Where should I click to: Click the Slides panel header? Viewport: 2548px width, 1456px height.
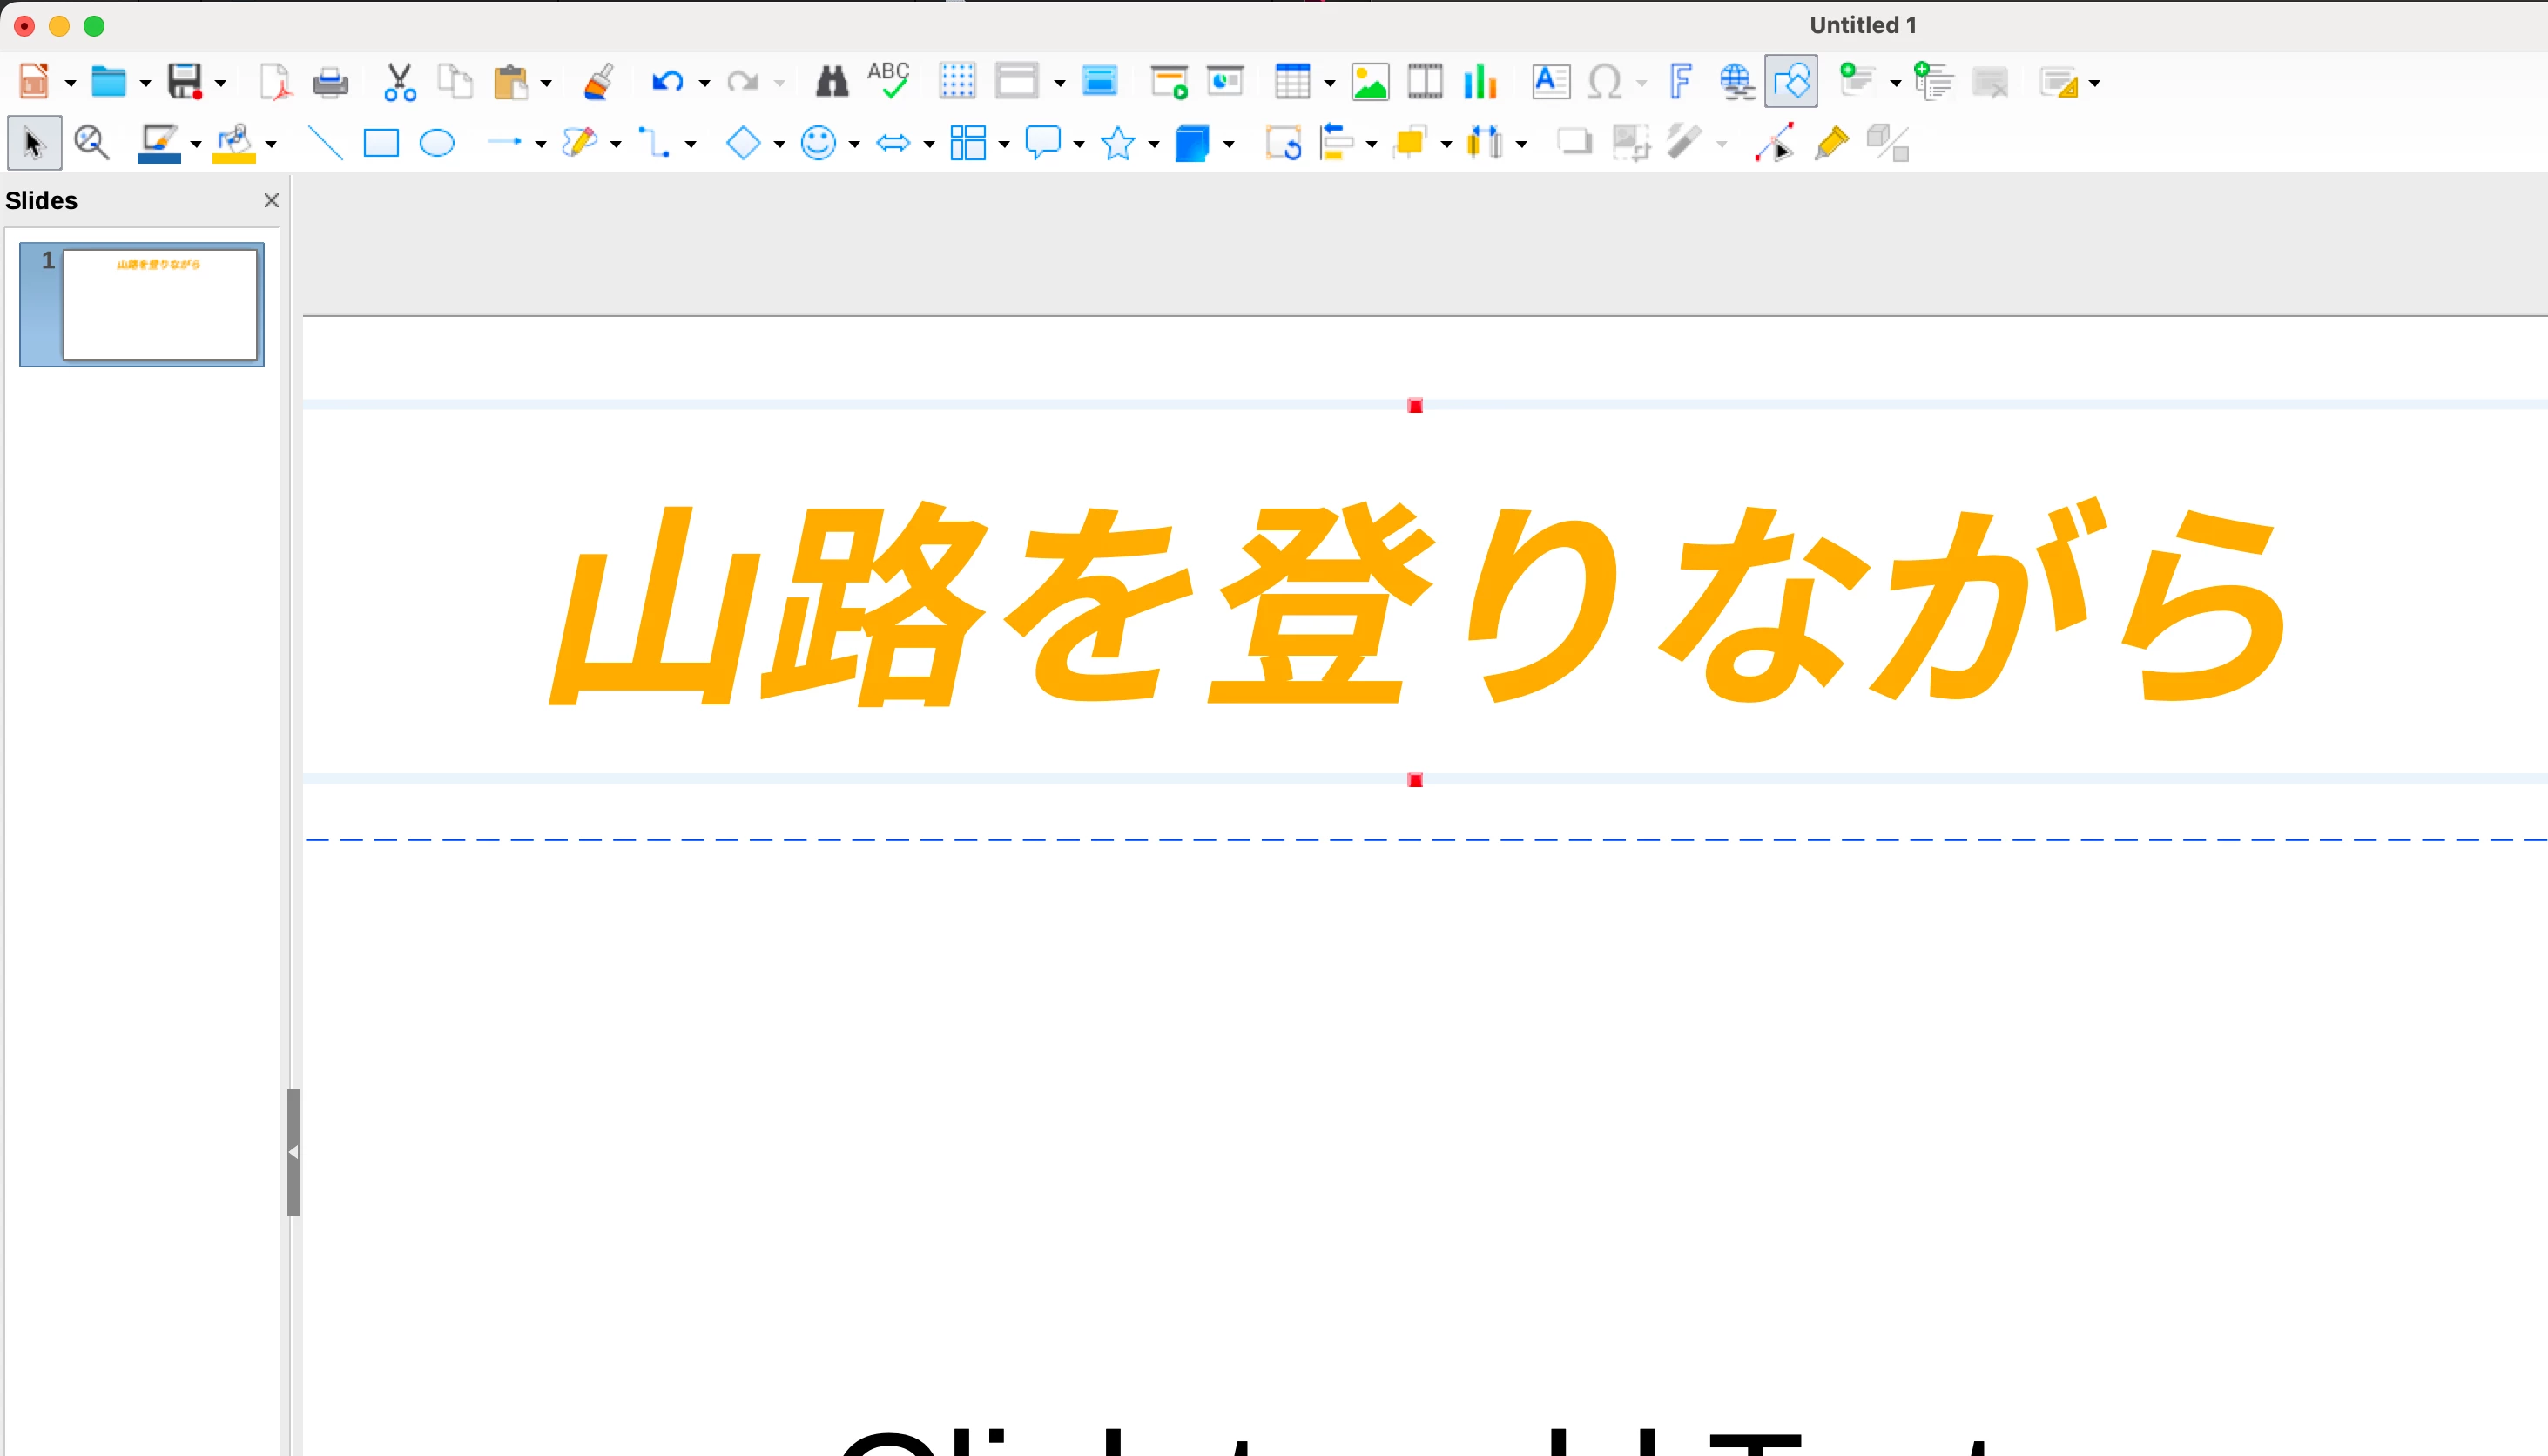tap(42, 201)
